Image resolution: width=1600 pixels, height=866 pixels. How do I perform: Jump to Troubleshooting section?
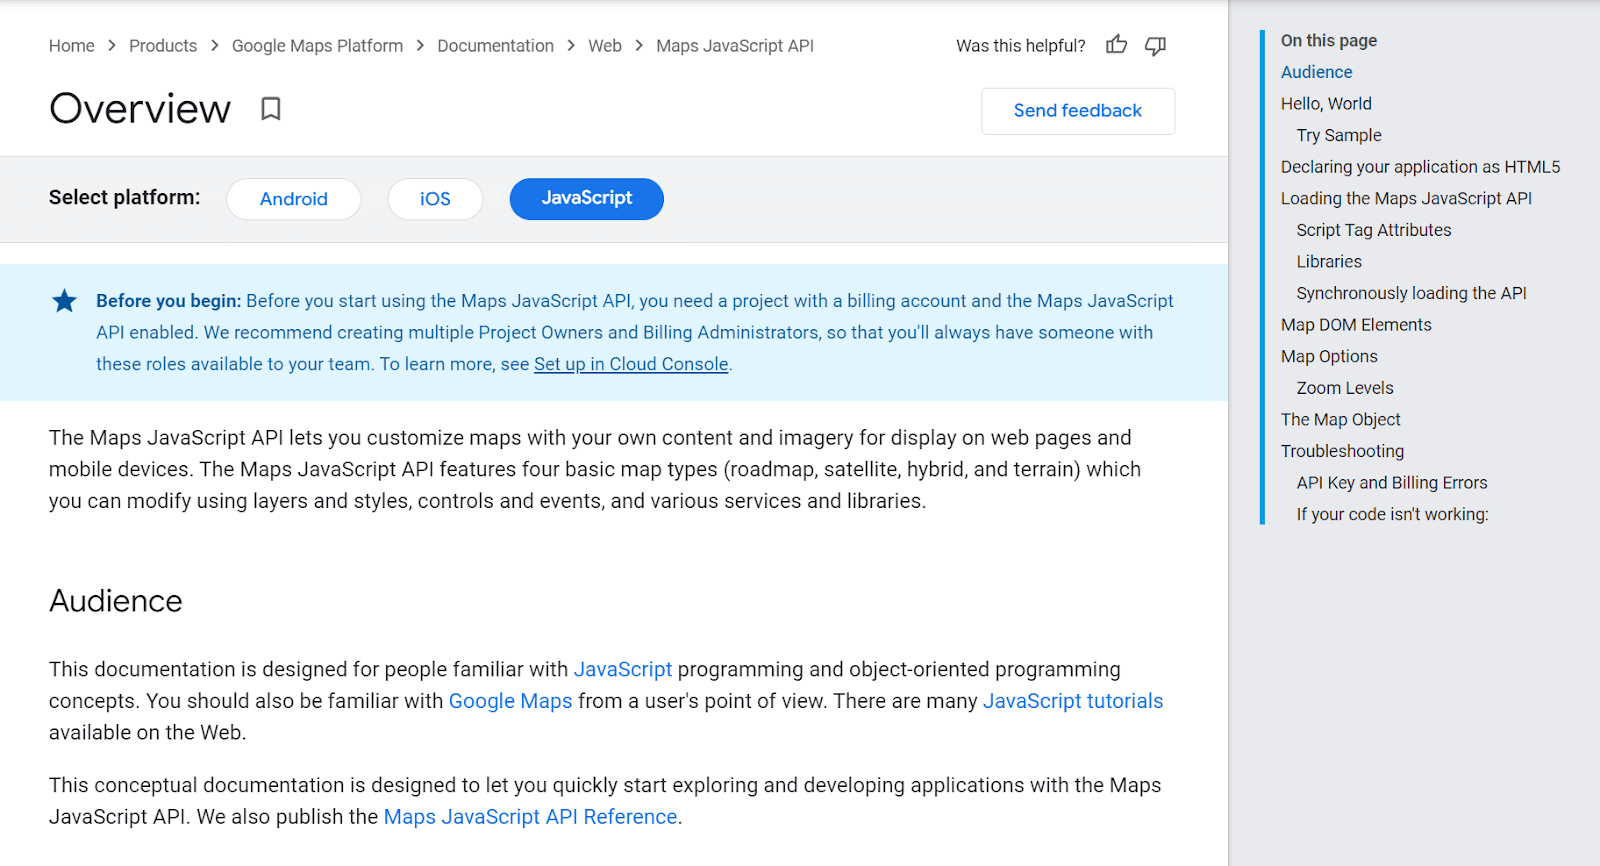click(1342, 451)
